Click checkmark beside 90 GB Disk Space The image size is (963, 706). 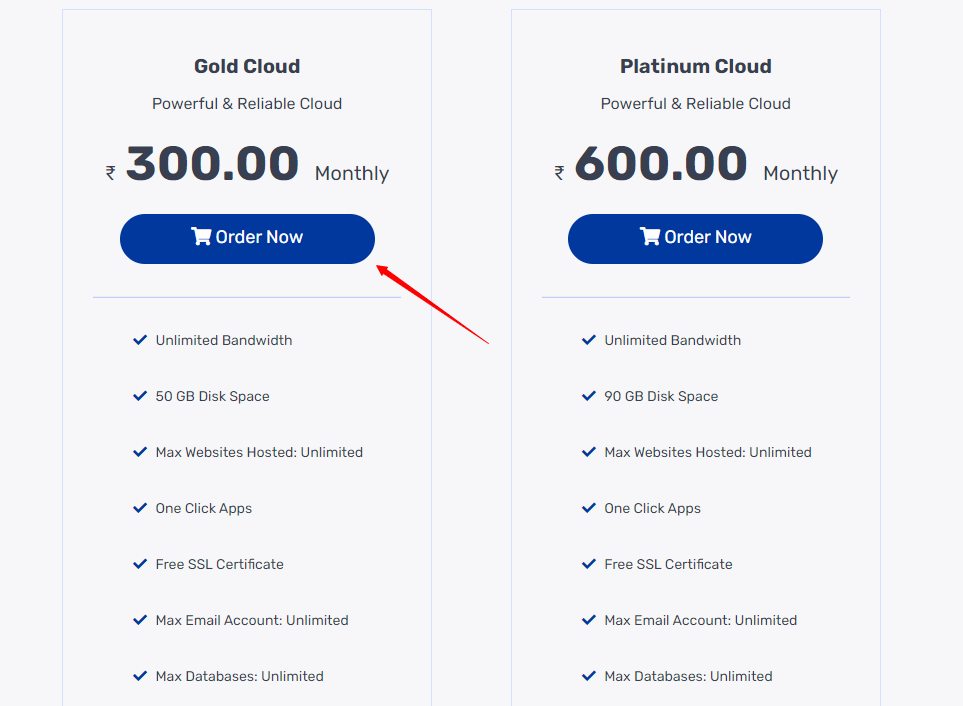588,395
